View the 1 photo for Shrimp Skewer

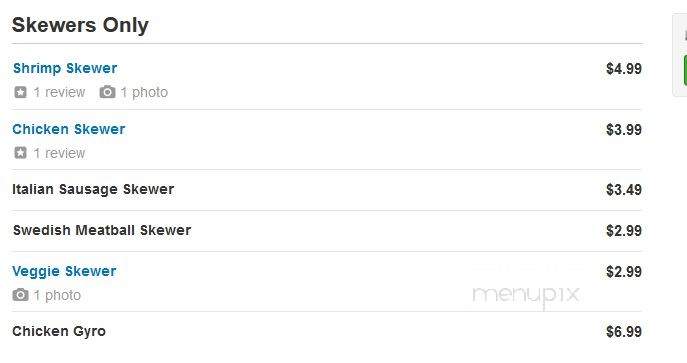144,92
